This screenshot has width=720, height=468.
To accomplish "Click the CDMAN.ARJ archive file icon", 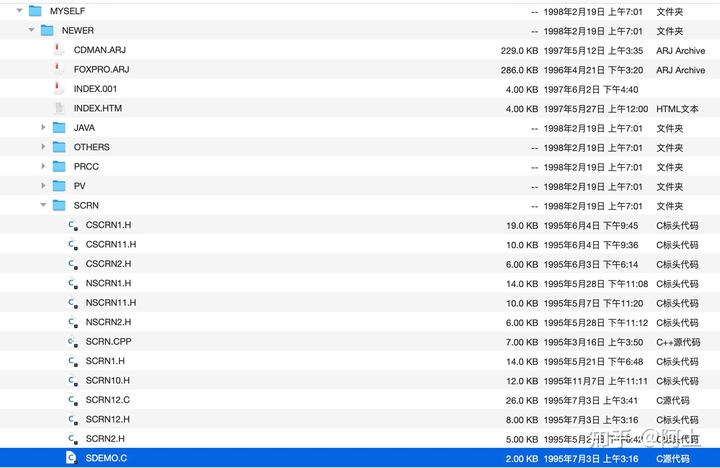I will (59, 50).
